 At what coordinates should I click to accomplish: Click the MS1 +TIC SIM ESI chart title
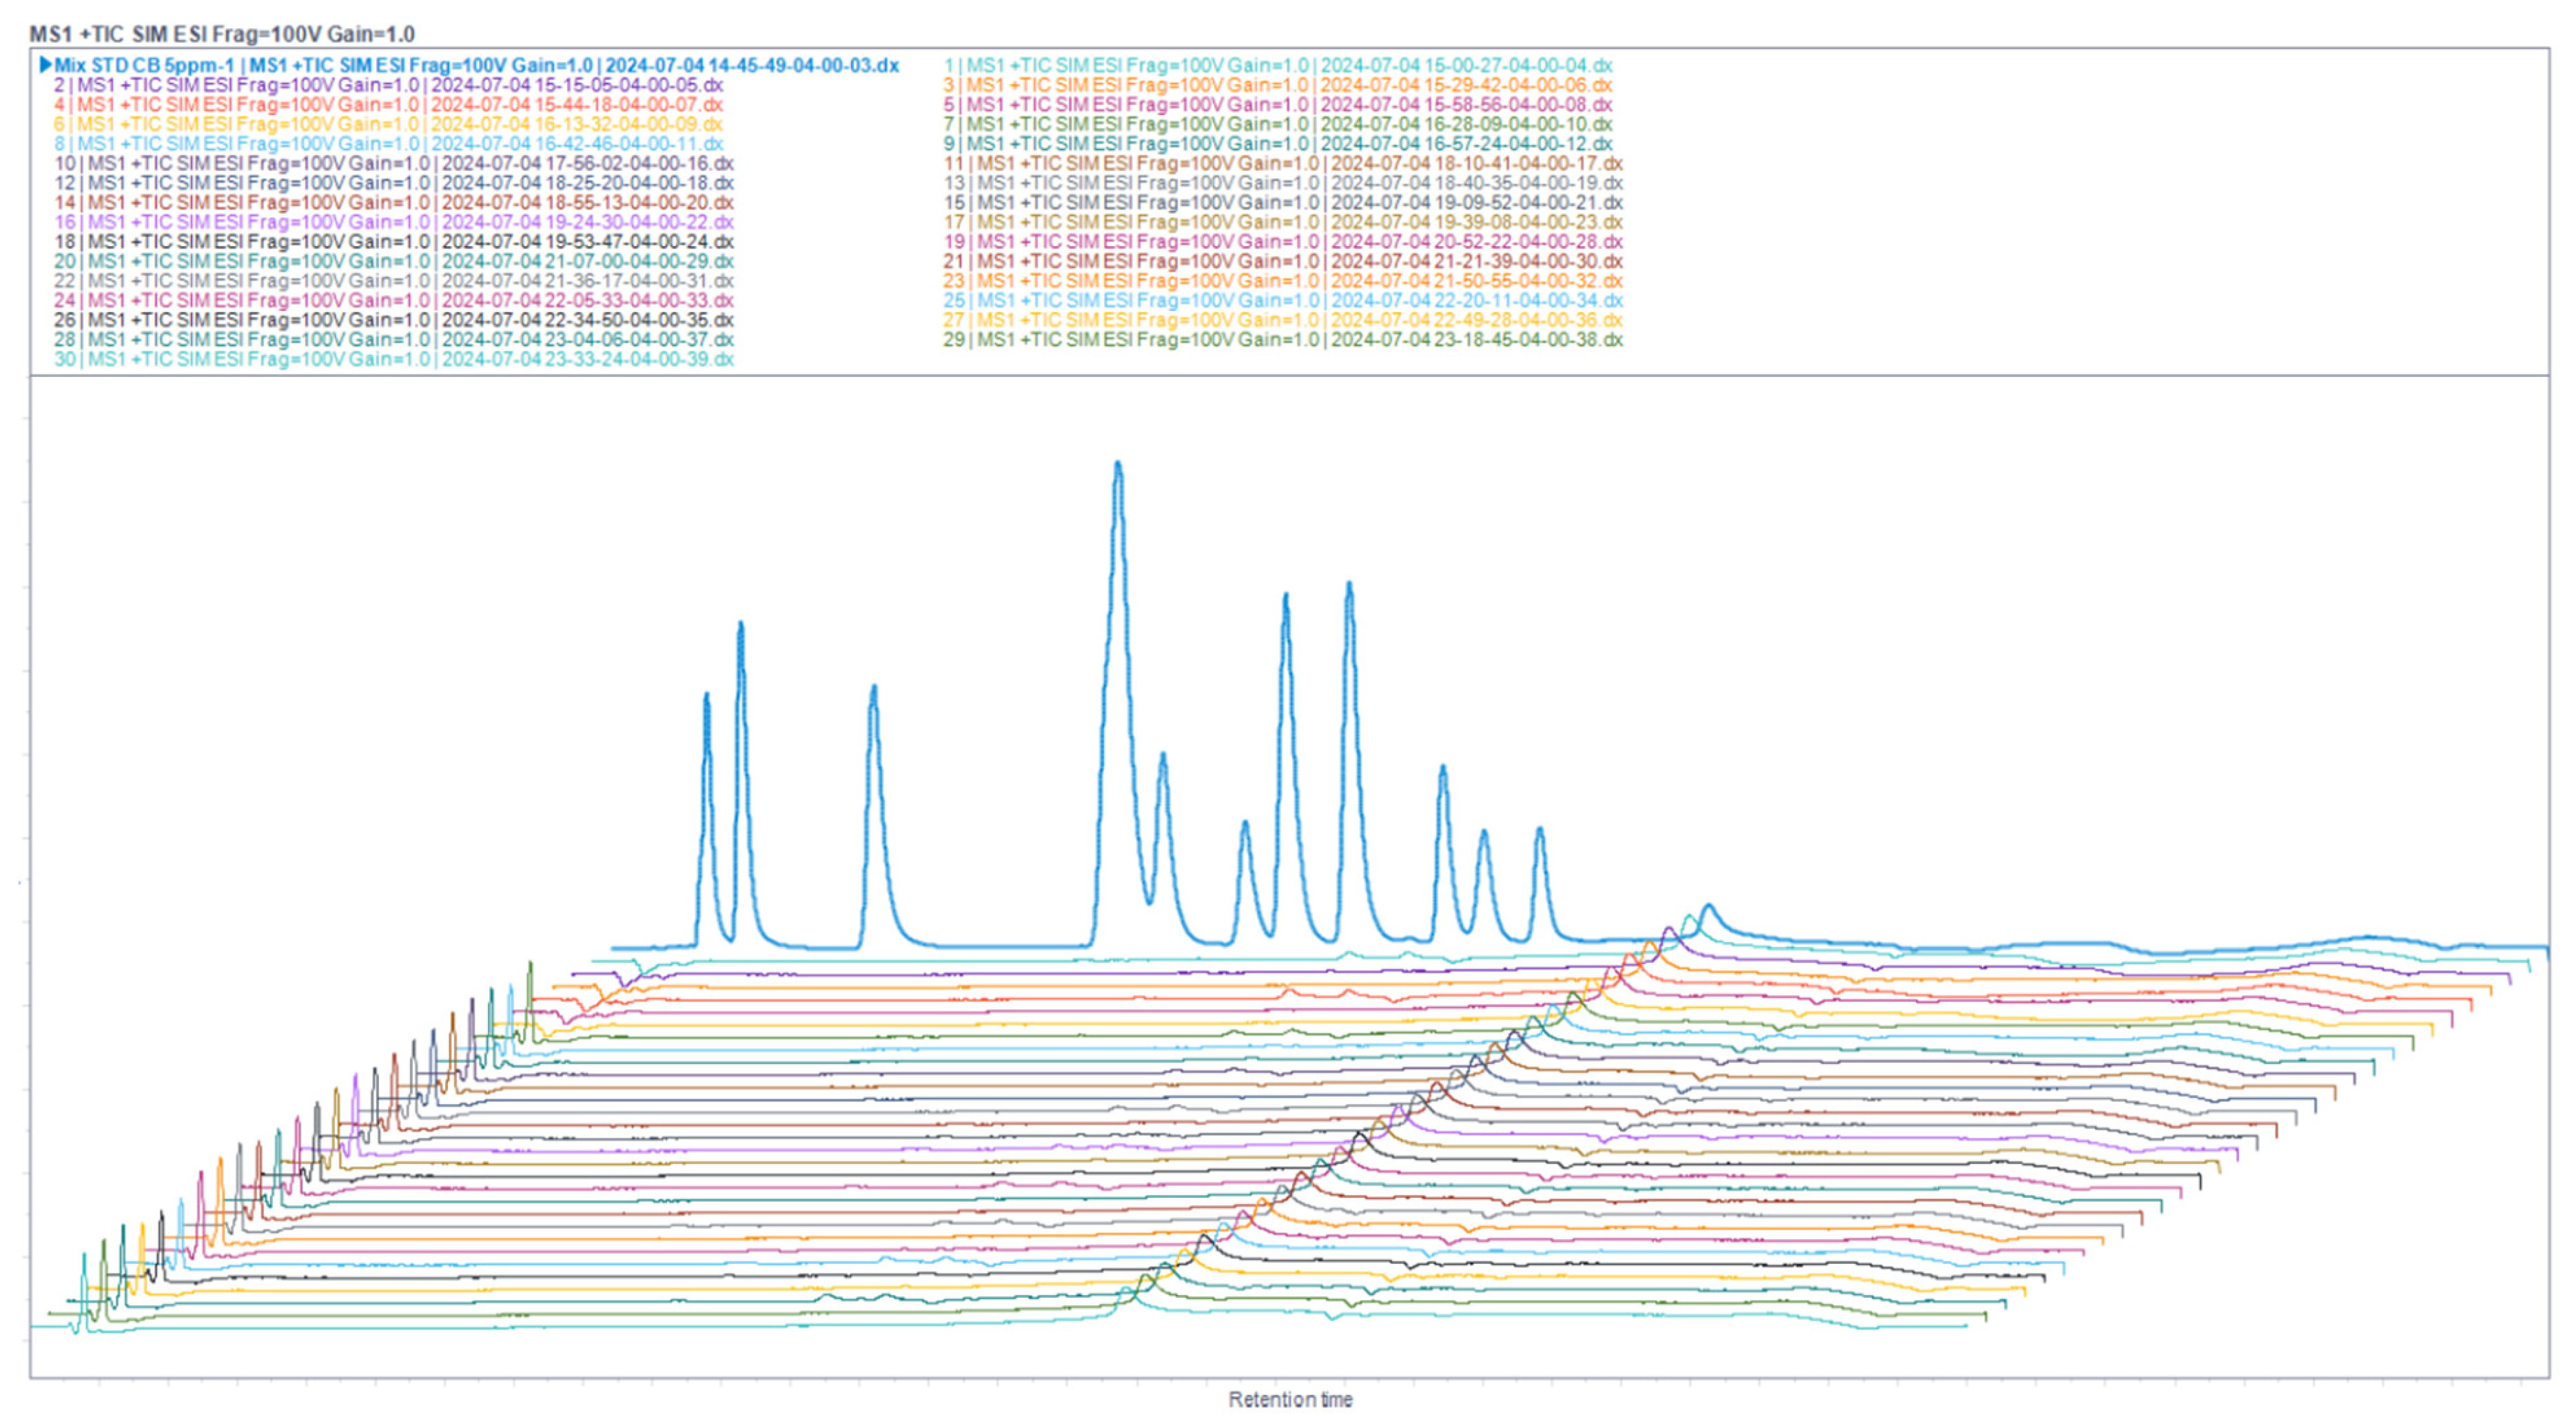221,34
